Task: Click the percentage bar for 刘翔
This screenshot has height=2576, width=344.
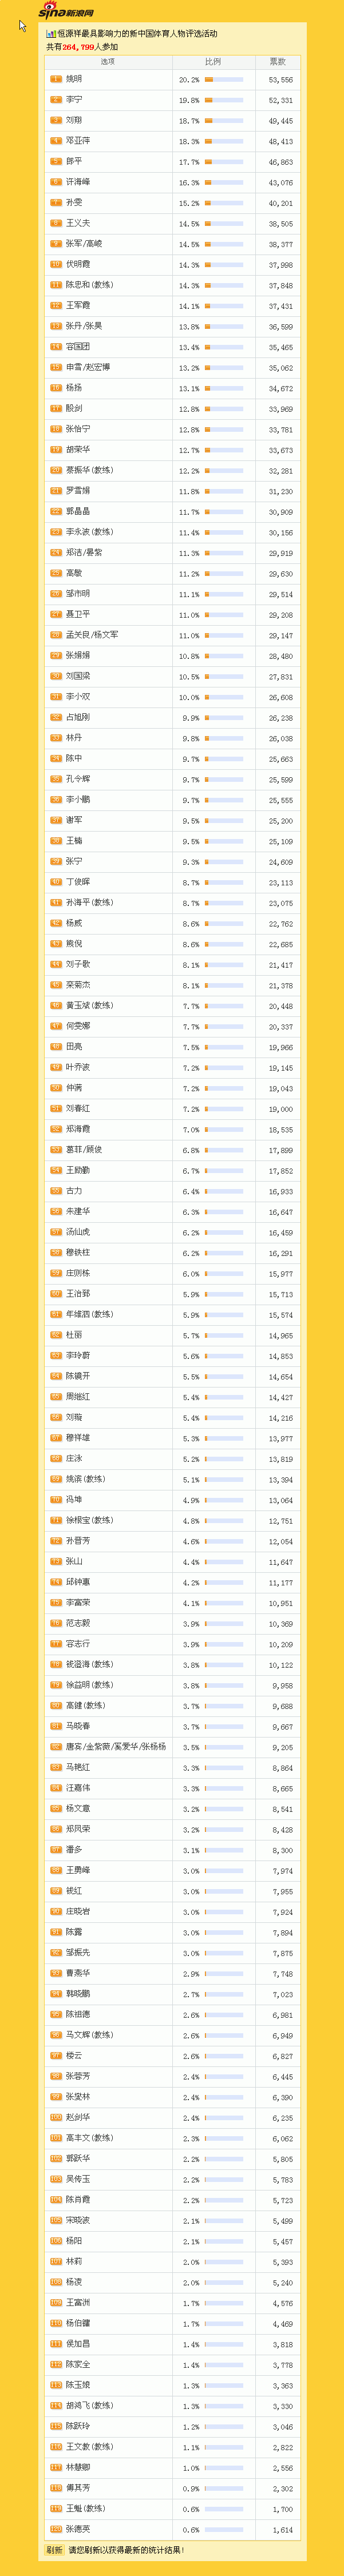Action: click(x=224, y=120)
